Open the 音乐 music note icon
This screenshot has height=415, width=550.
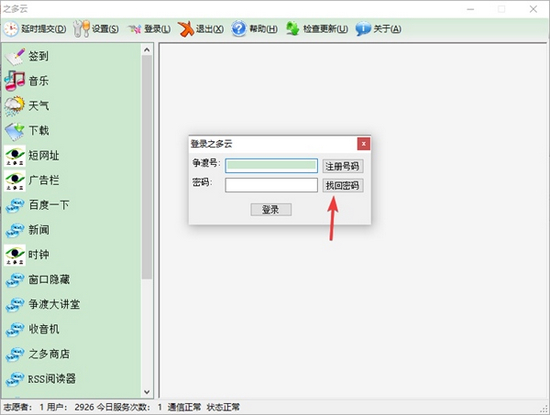click(15, 81)
